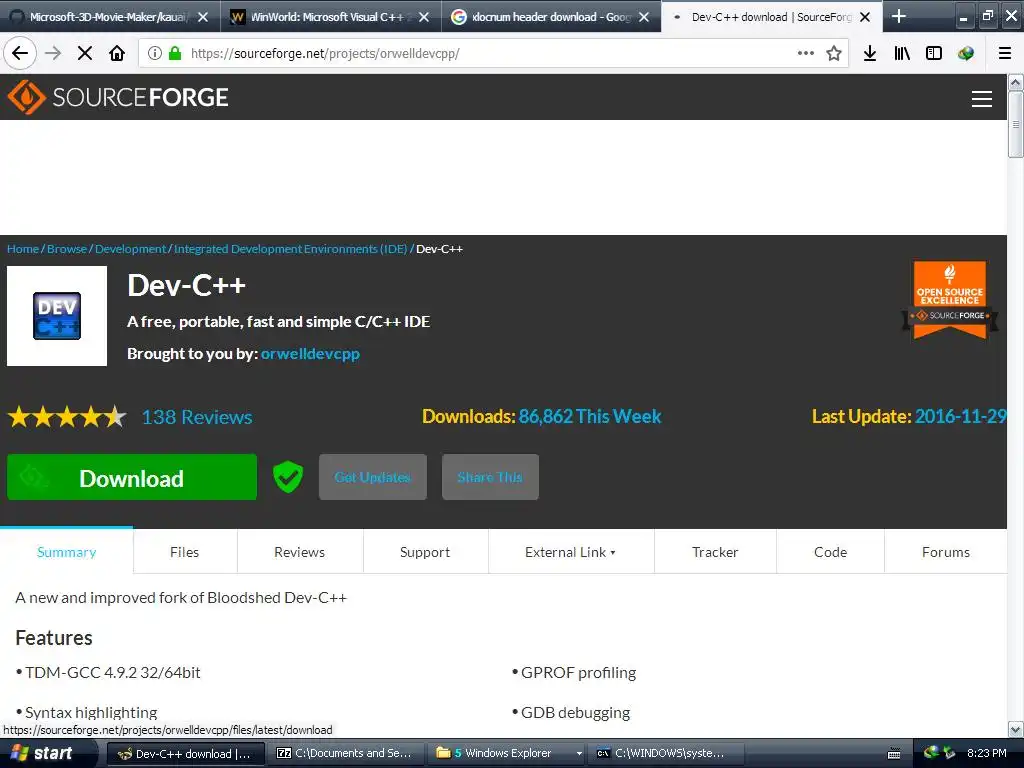Click the browser forward arrow
1024x768 pixels.
(53, 54)
